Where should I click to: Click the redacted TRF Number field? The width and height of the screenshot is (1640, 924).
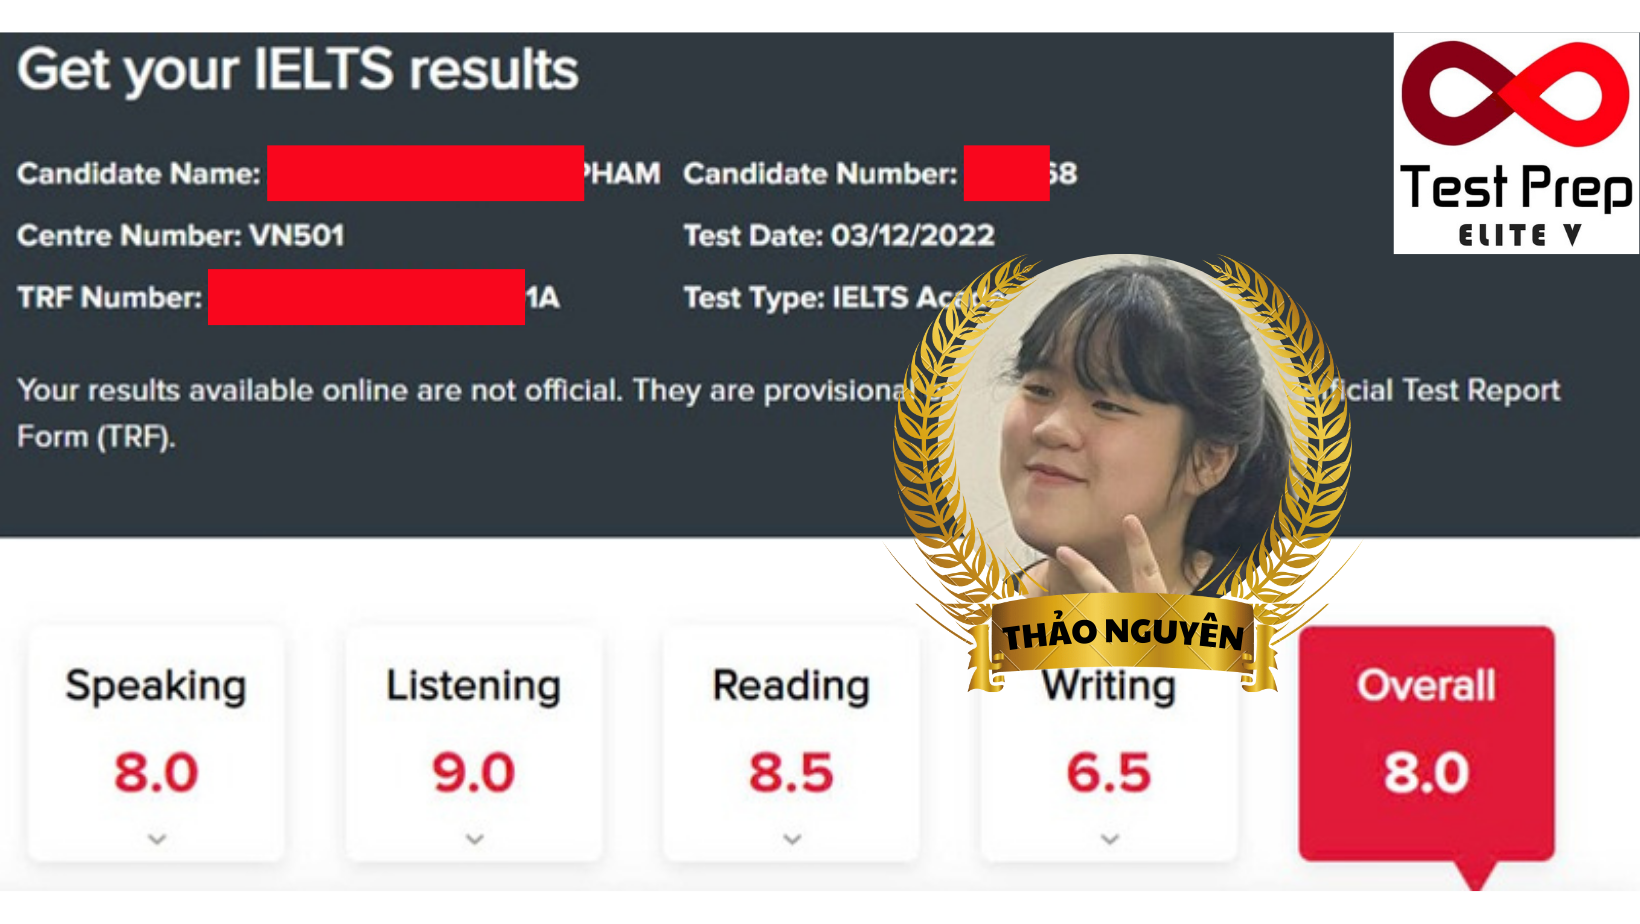pyautogui.click(x=366, y=297)
